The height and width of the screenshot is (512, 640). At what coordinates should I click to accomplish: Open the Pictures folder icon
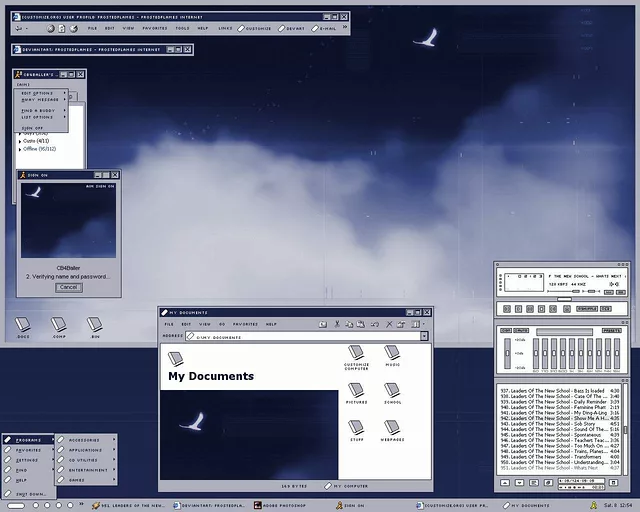click(x=357, y=391)
